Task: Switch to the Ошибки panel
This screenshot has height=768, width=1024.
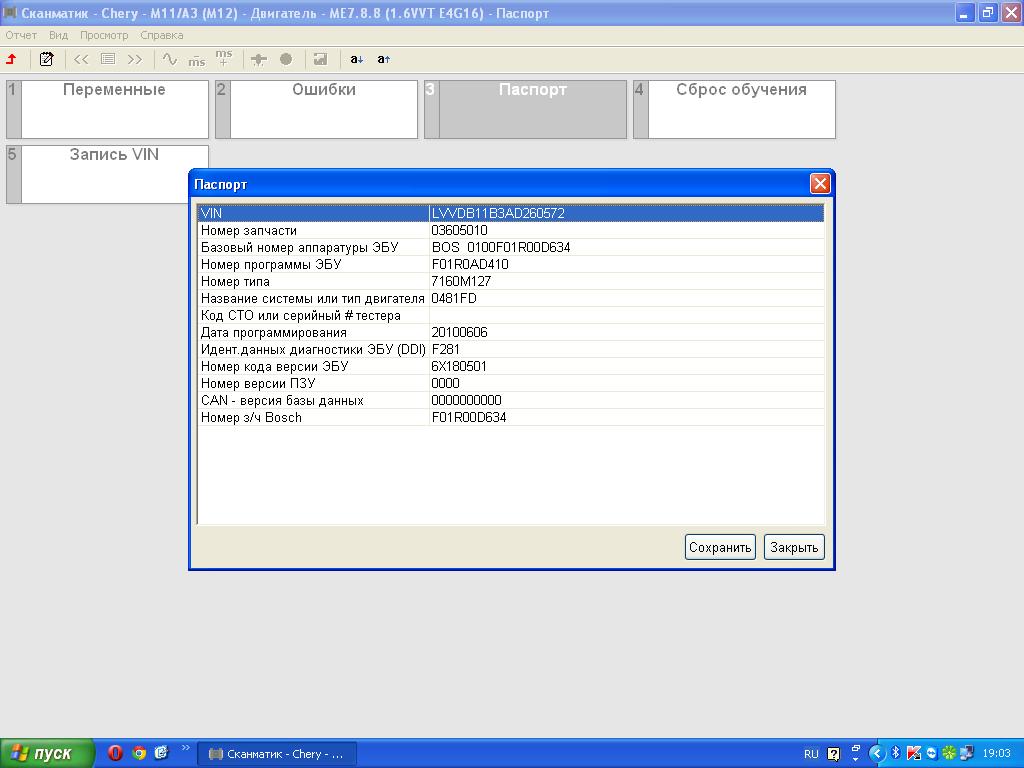Action: click(x=323, y=109)
